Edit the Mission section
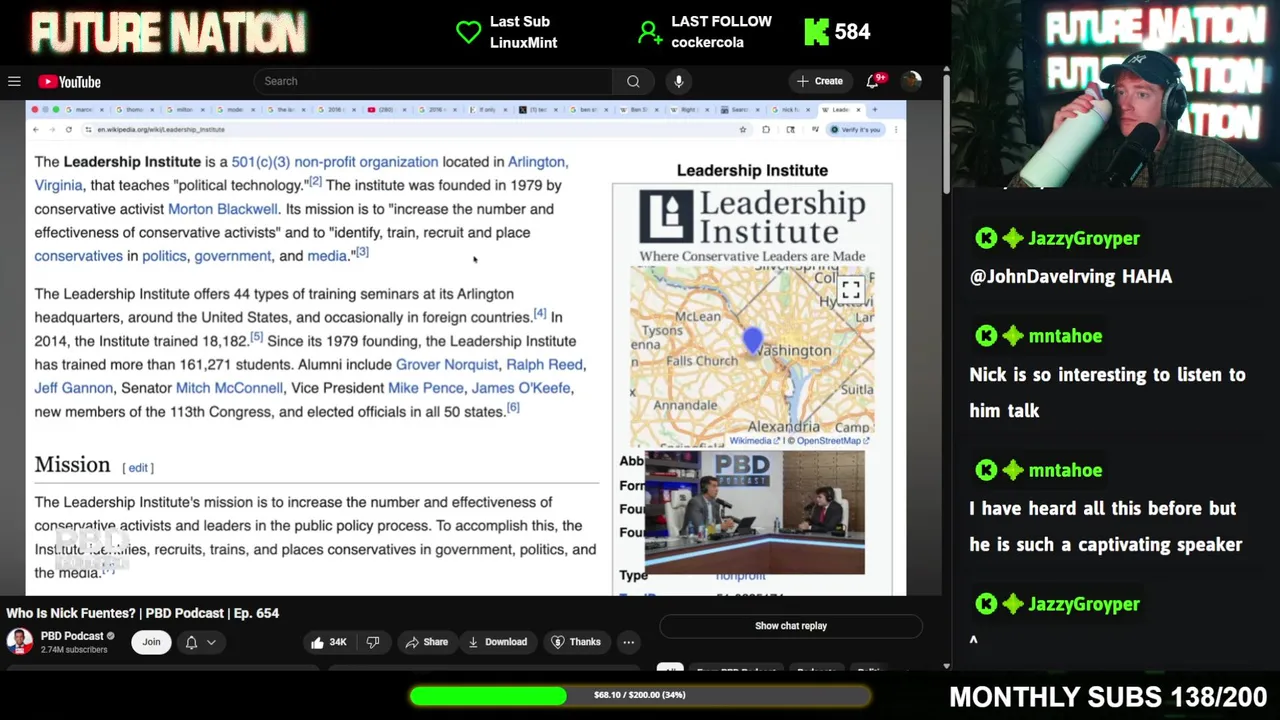The height and width of the screenshot is (720, 1280). (138, 468)
